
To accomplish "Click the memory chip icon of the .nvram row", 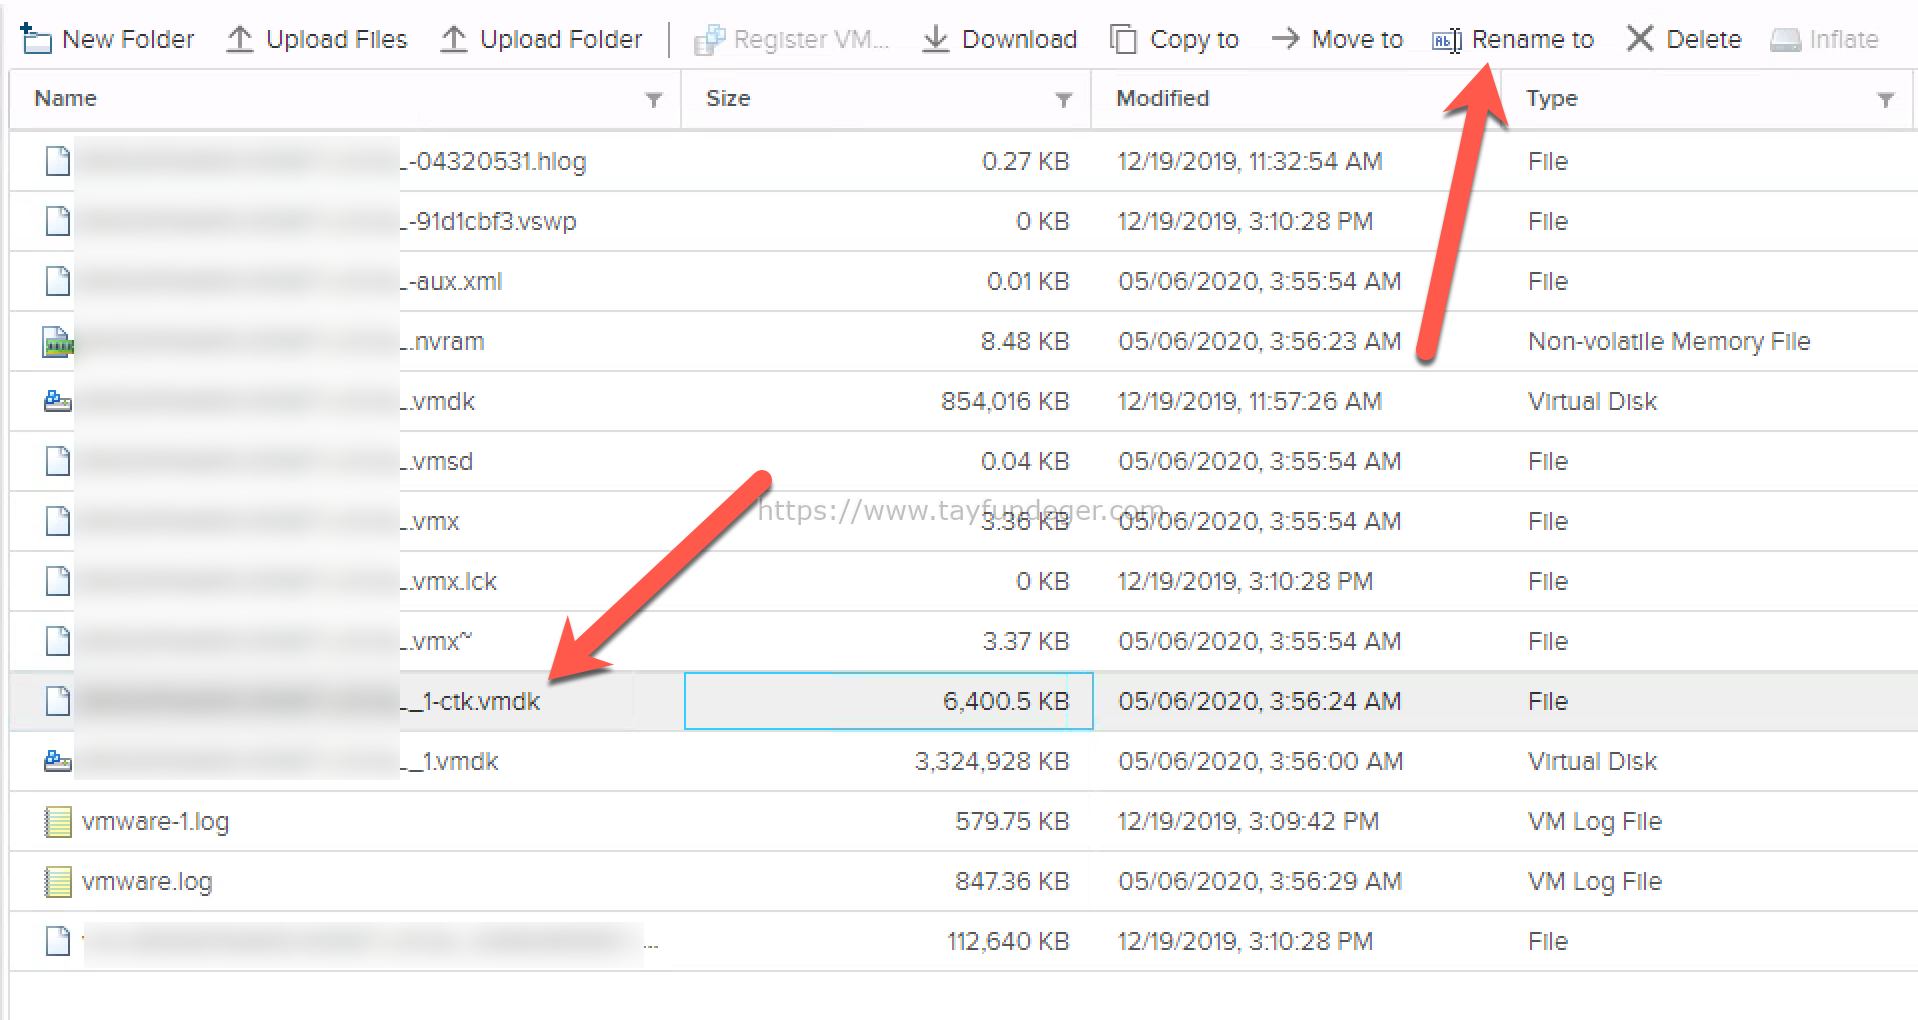I will (58, 342).
